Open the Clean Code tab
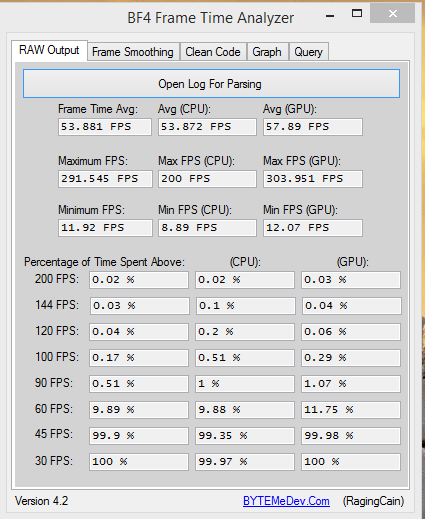 [x=213, y=52]
